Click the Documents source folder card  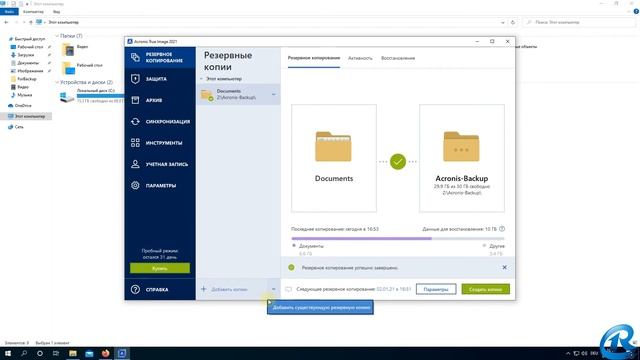(x=334, y=158)
